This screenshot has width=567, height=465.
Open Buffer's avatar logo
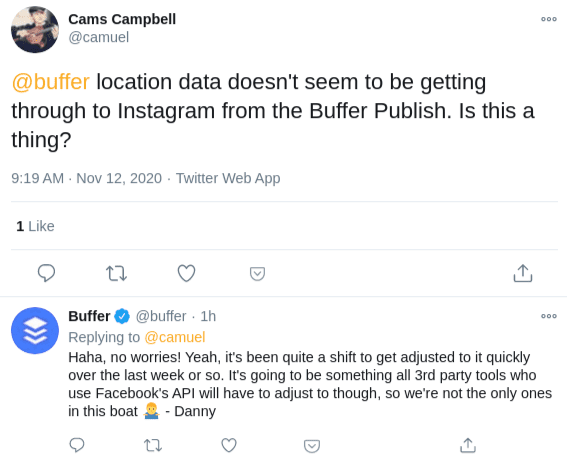(x=35, y=330)
